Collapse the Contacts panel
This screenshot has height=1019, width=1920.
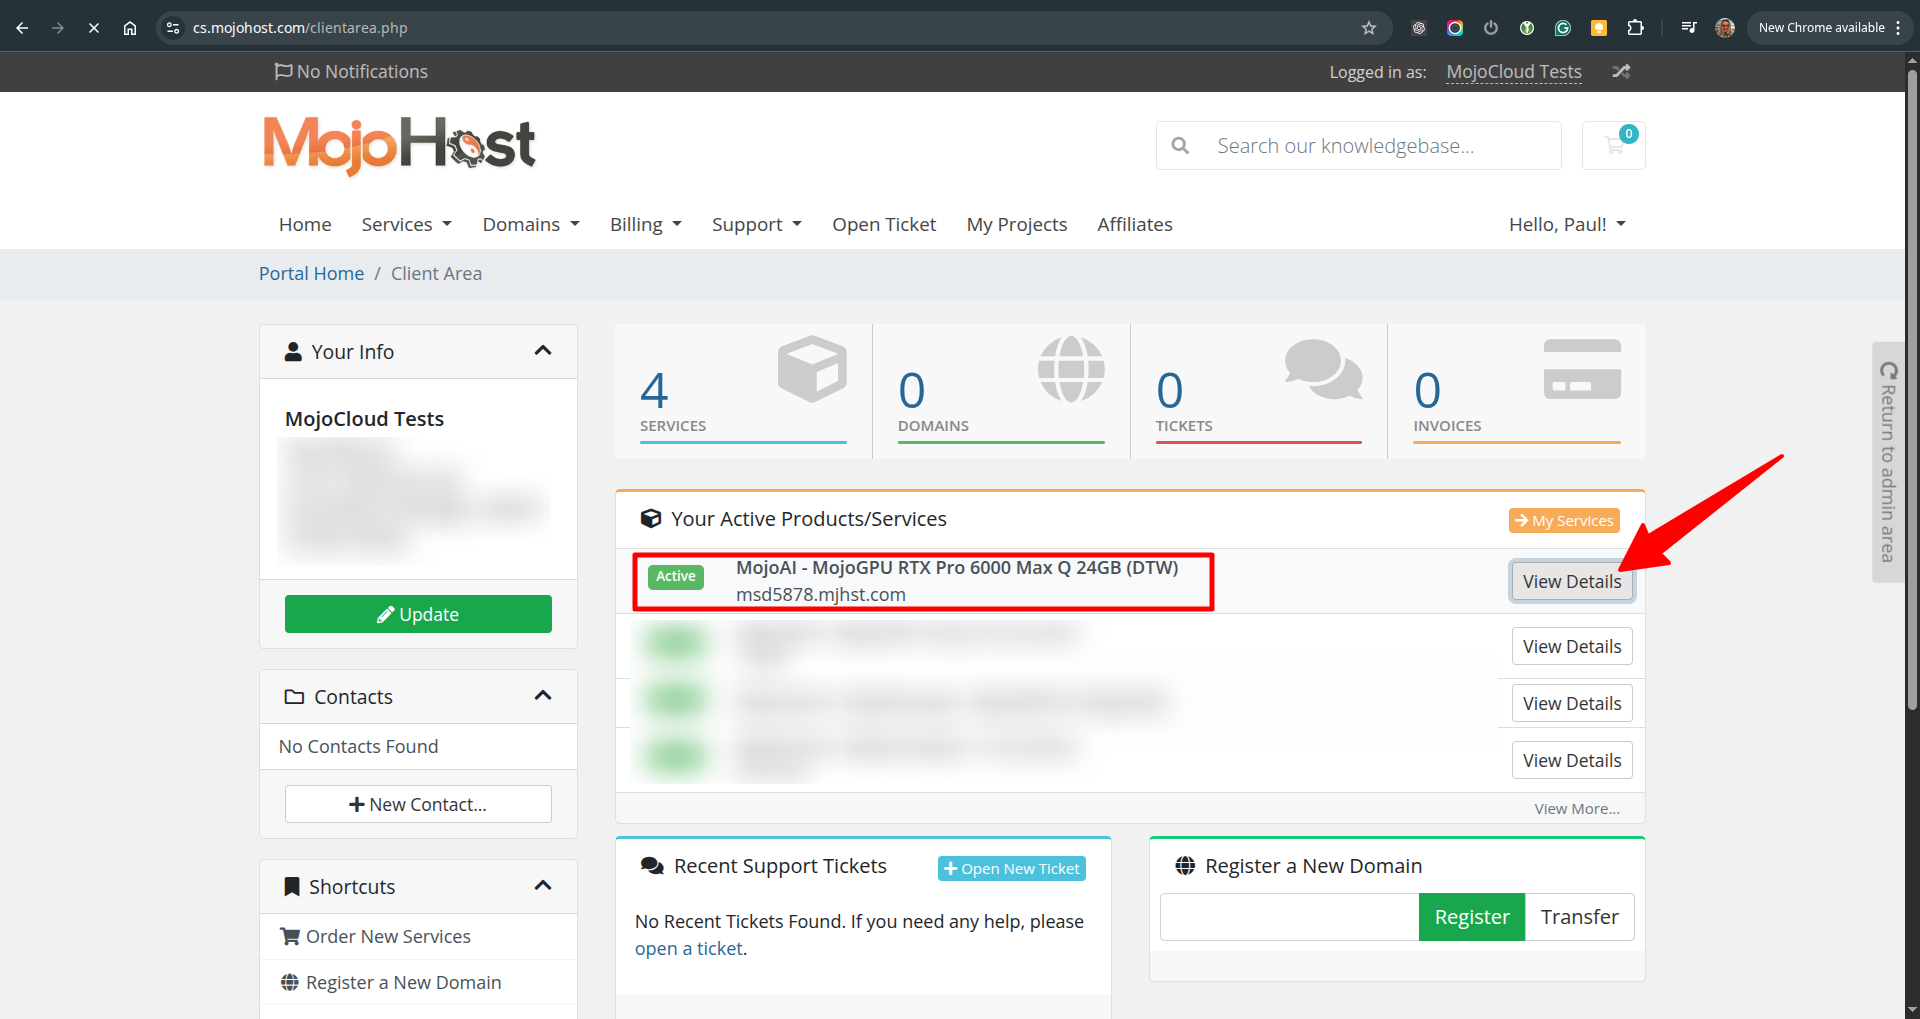[x=543, y=696]
